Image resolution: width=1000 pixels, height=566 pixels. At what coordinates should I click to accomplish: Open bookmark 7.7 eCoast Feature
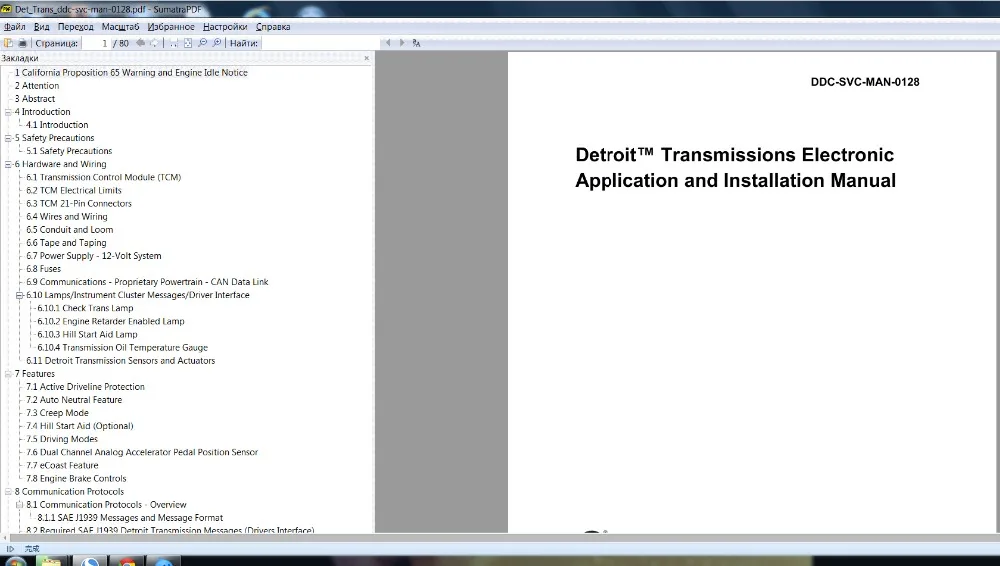point(62,465)
